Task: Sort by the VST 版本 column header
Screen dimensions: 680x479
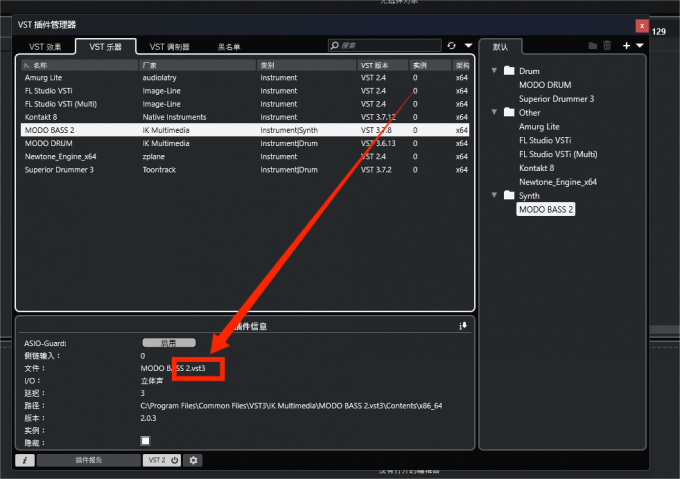Action: (x=383, y=65)
